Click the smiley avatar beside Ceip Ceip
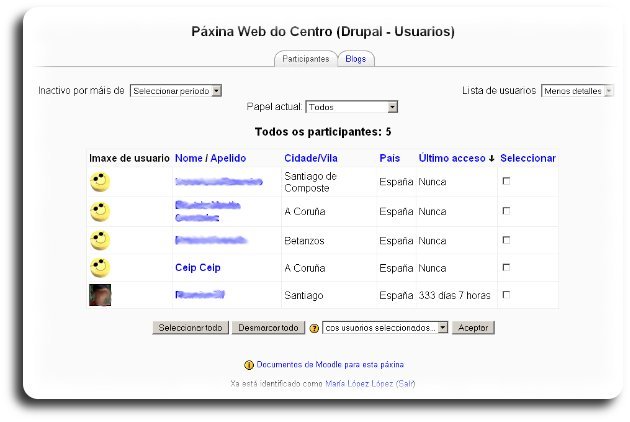630x422 pixels. [100, 268]
